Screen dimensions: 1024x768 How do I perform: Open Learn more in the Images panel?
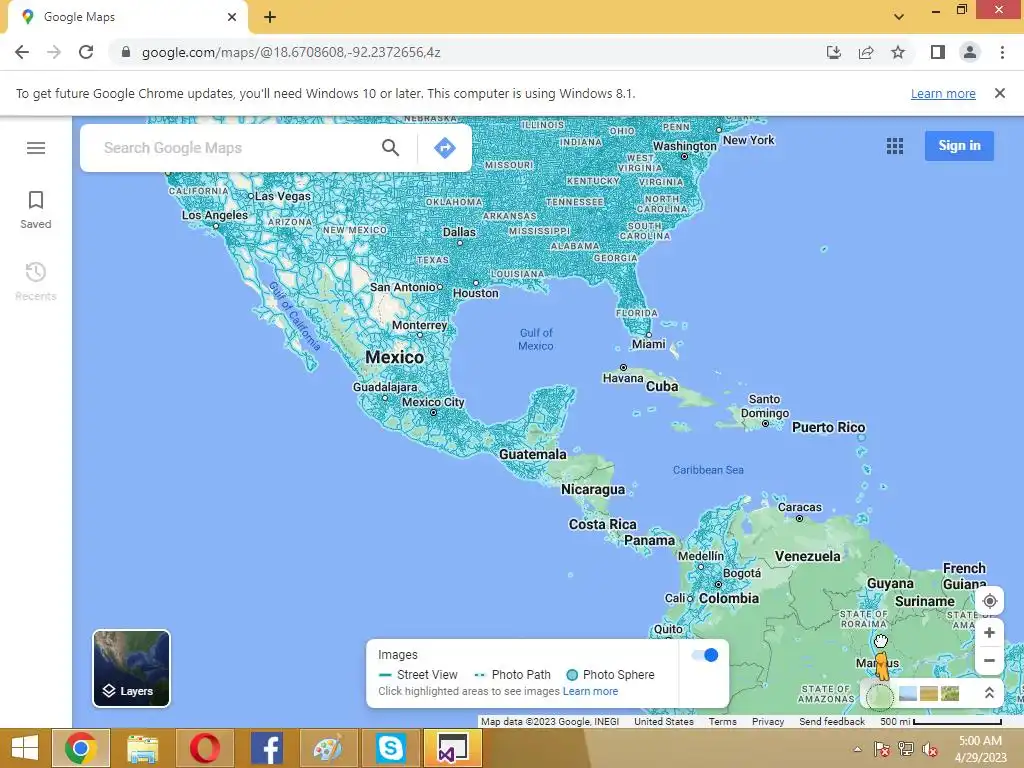(590, 691)
